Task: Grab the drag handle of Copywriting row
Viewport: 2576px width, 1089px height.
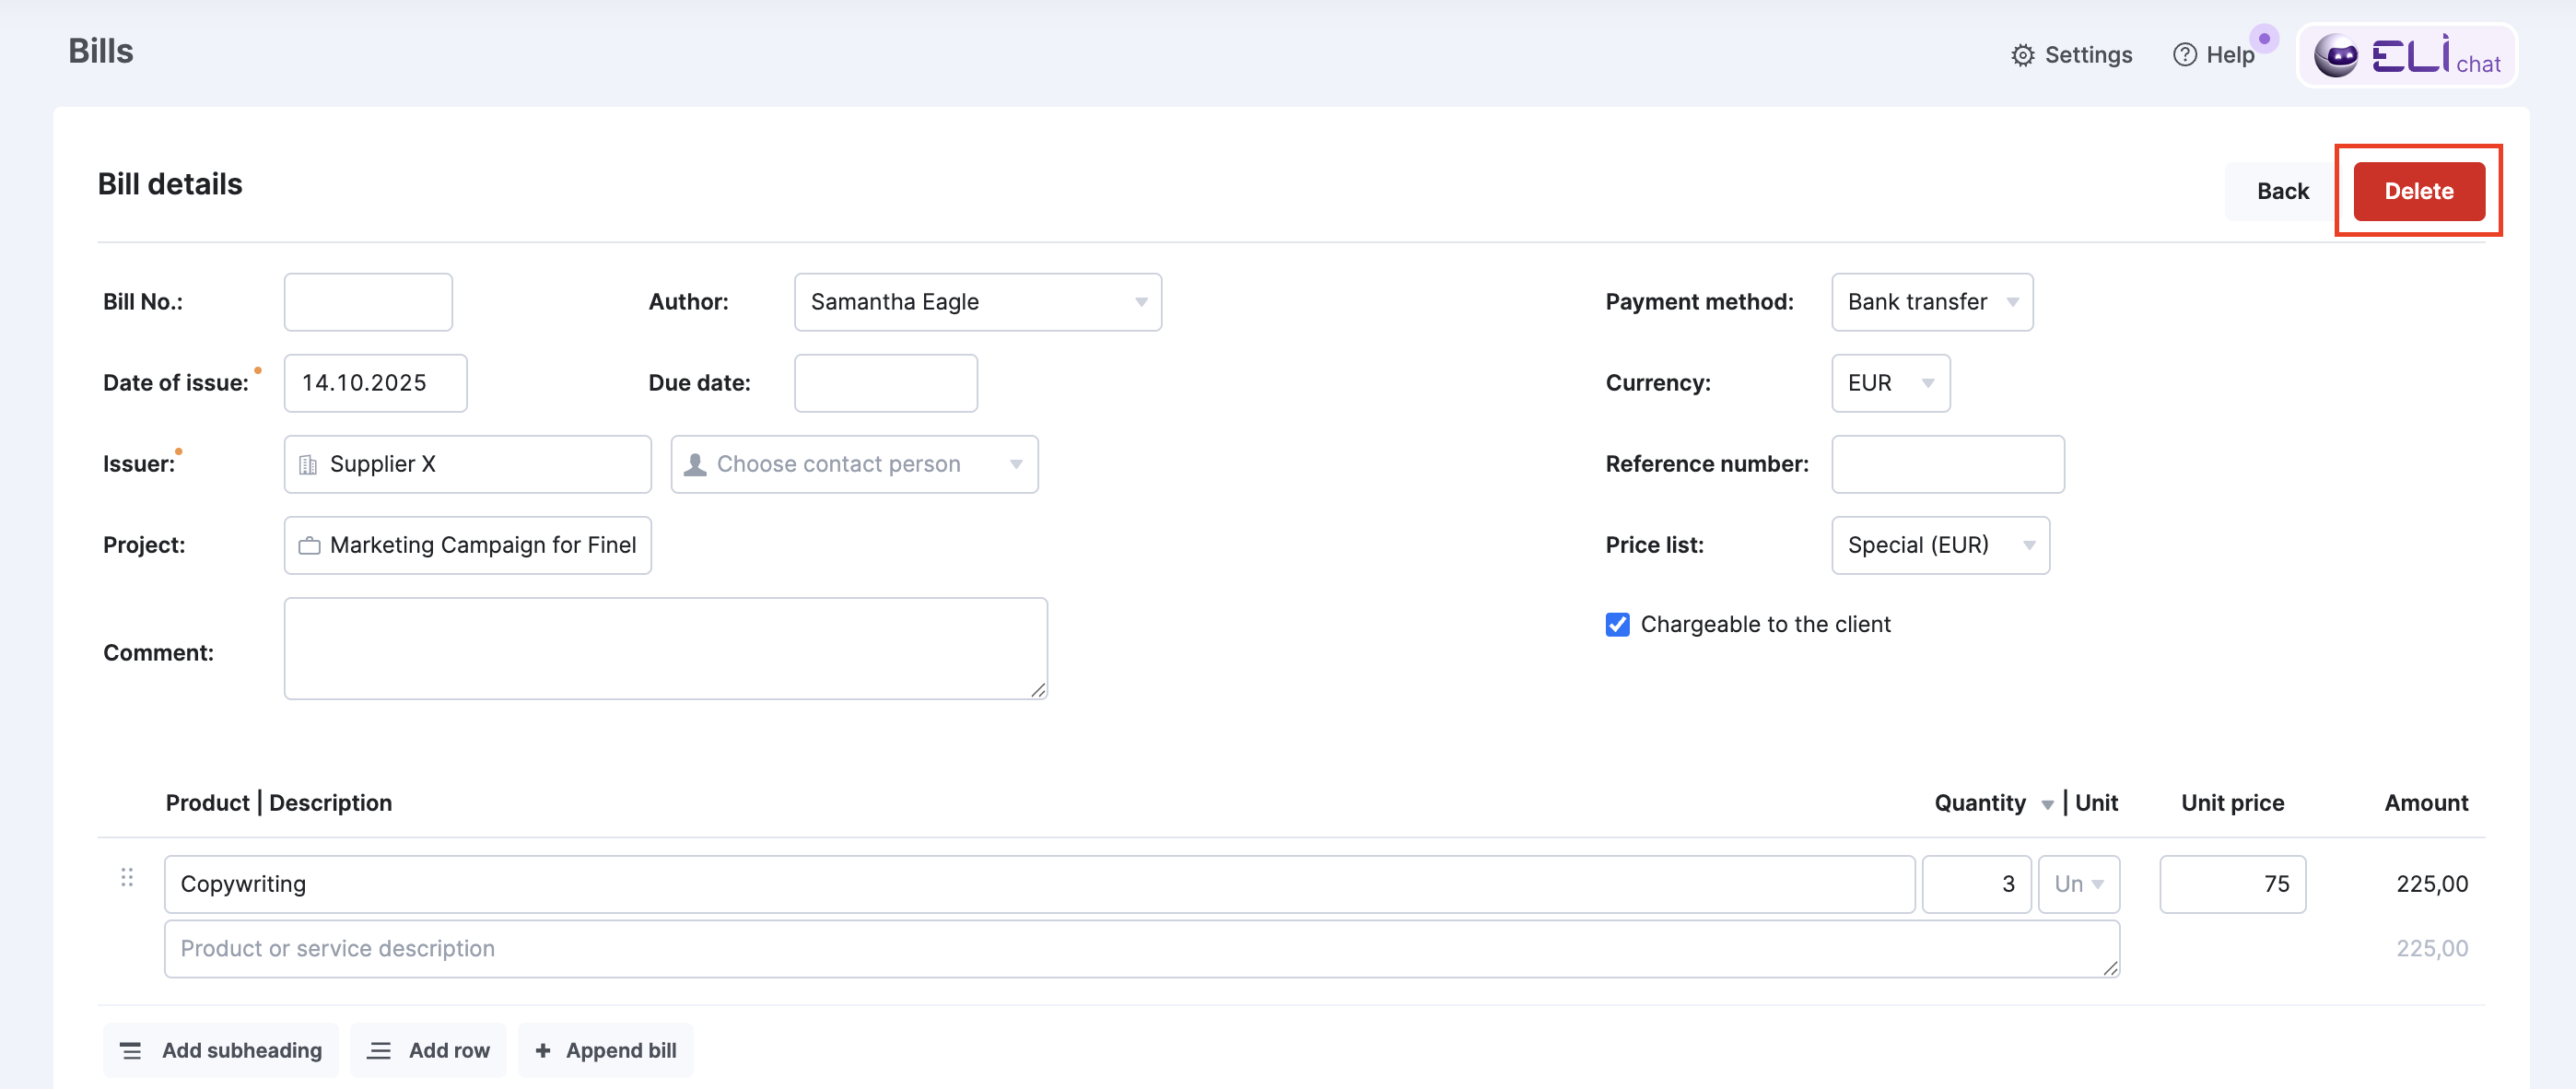Action: pyautogui.click(x=127, y=877)
